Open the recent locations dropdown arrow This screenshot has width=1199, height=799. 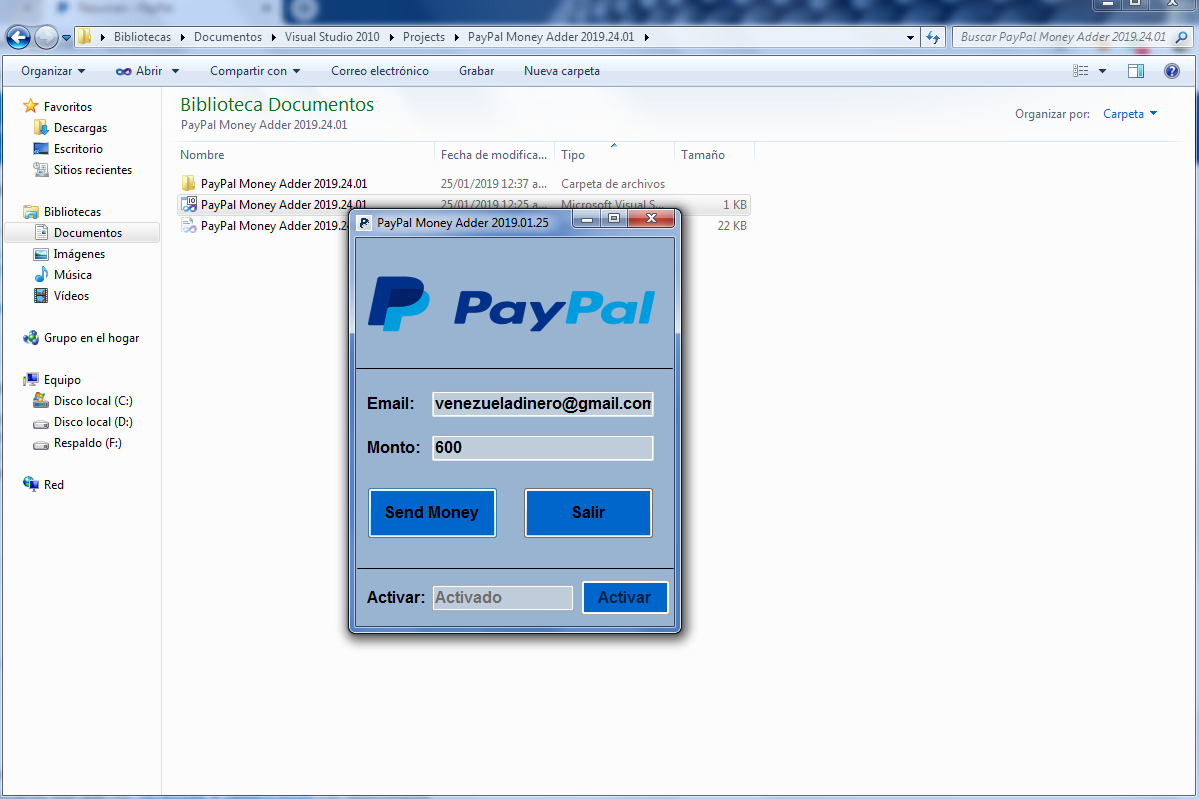[67, 37]
